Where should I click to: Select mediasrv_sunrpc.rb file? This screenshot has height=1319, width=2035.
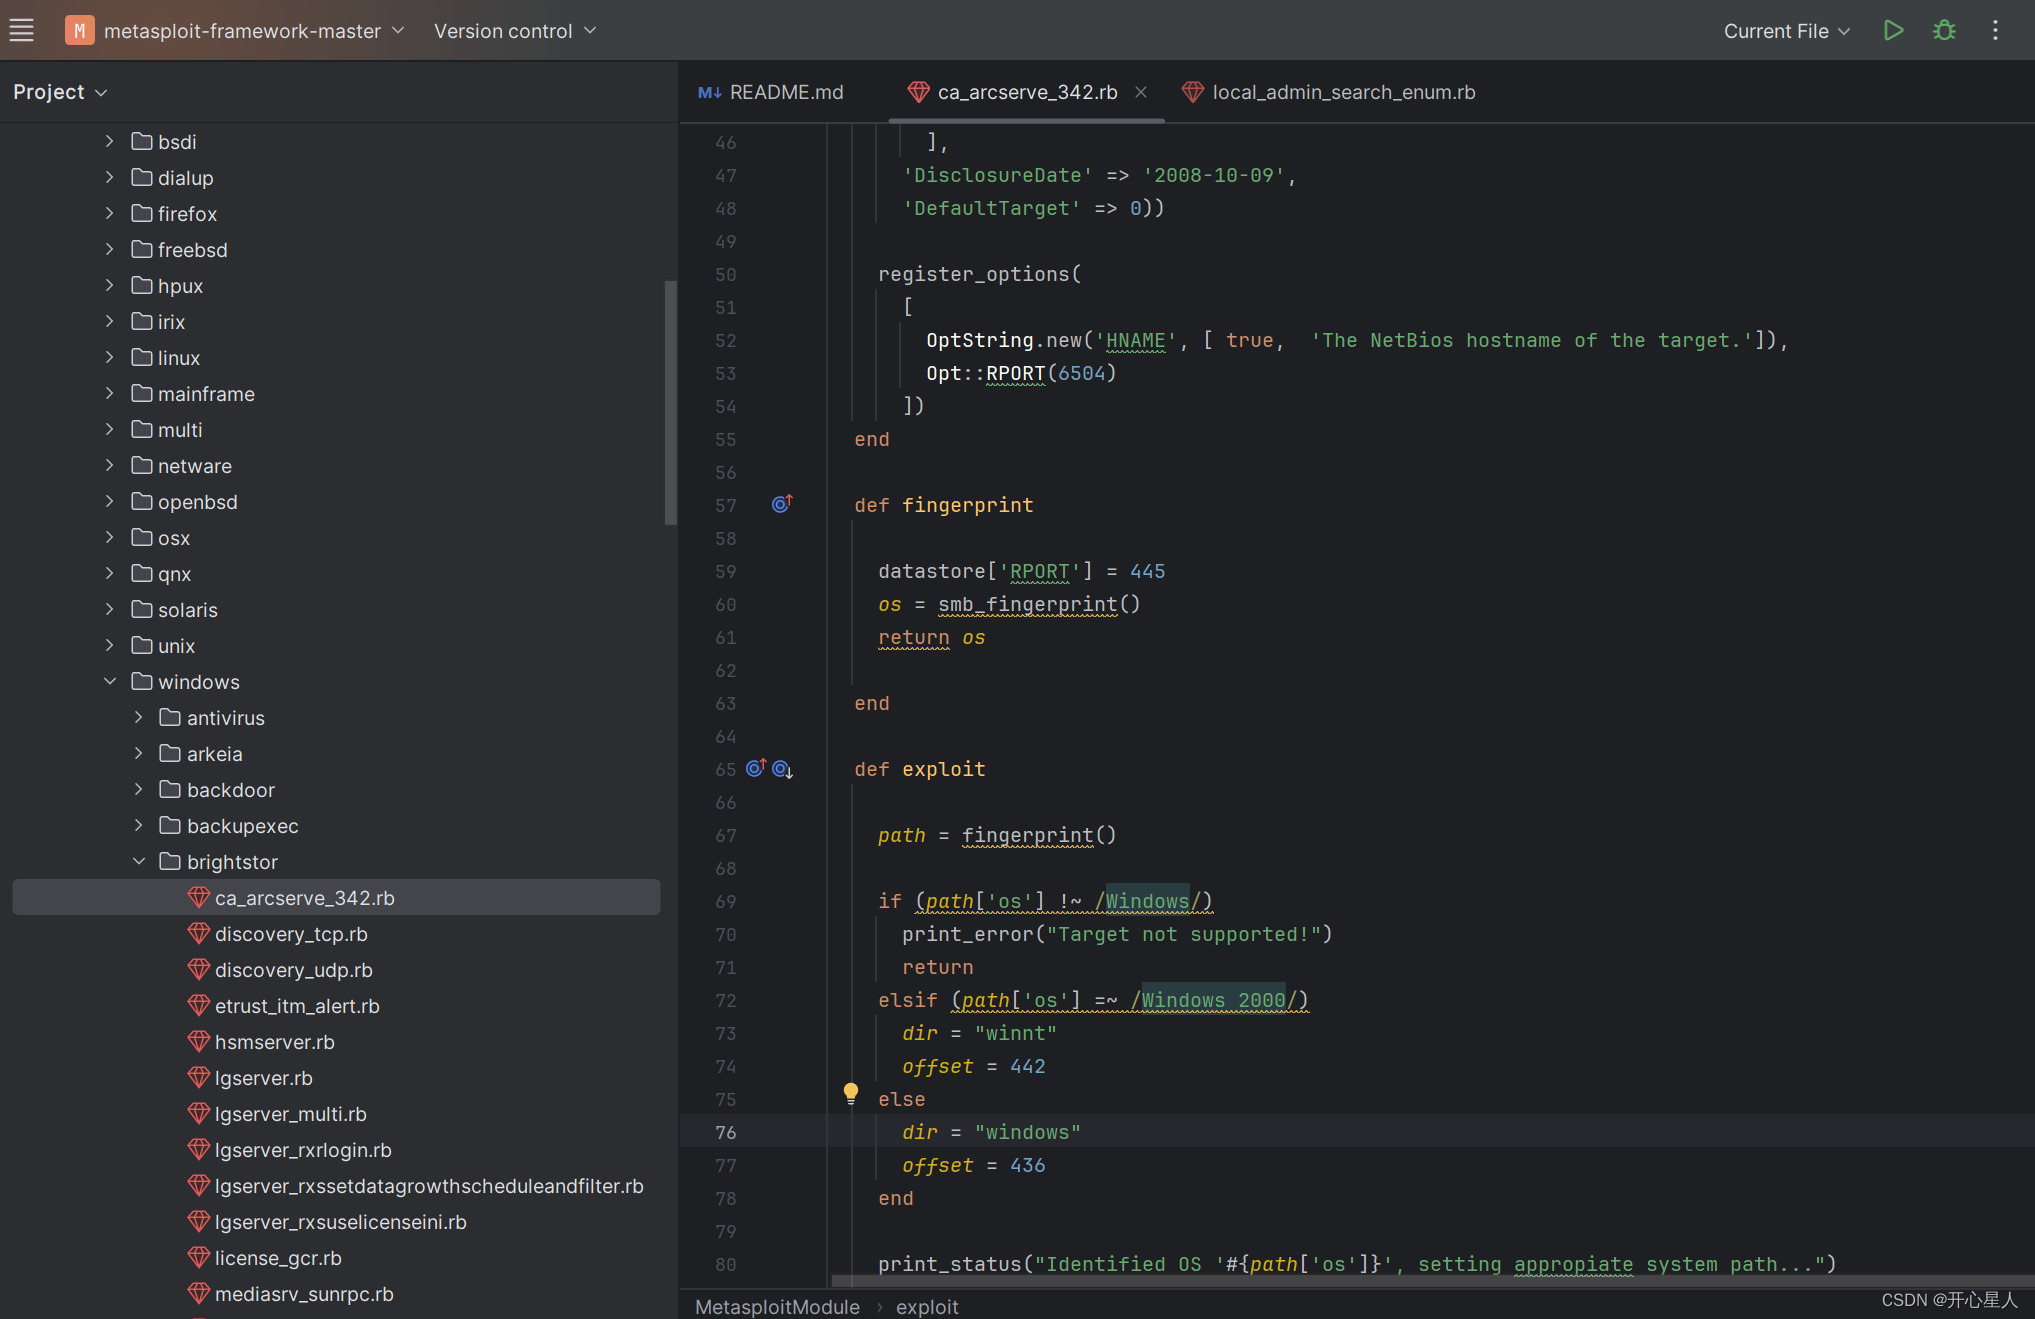304,1293
